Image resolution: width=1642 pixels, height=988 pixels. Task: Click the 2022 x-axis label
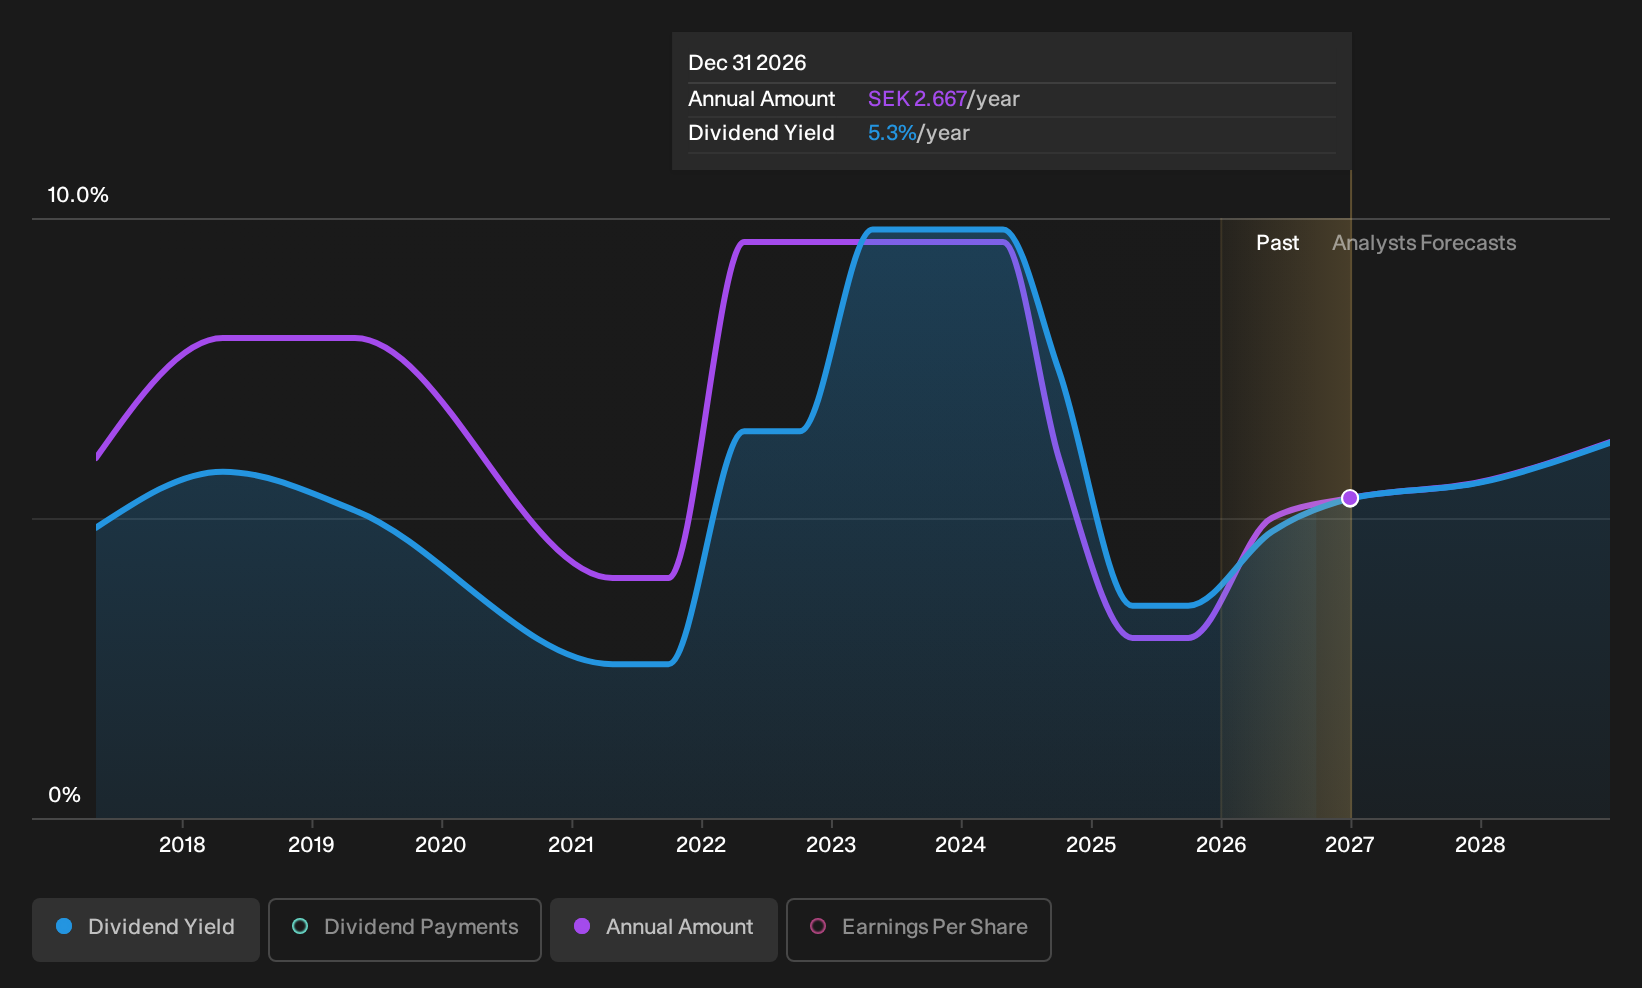click(701, 845)
